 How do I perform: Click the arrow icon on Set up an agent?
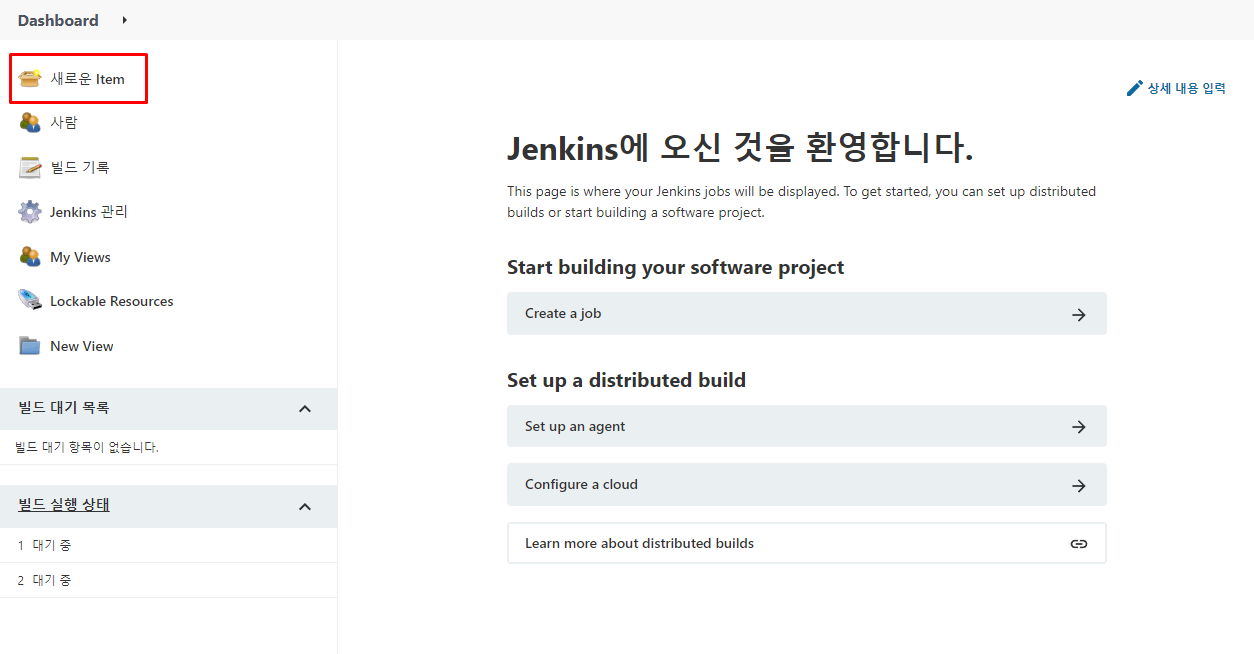[1079, 427]
